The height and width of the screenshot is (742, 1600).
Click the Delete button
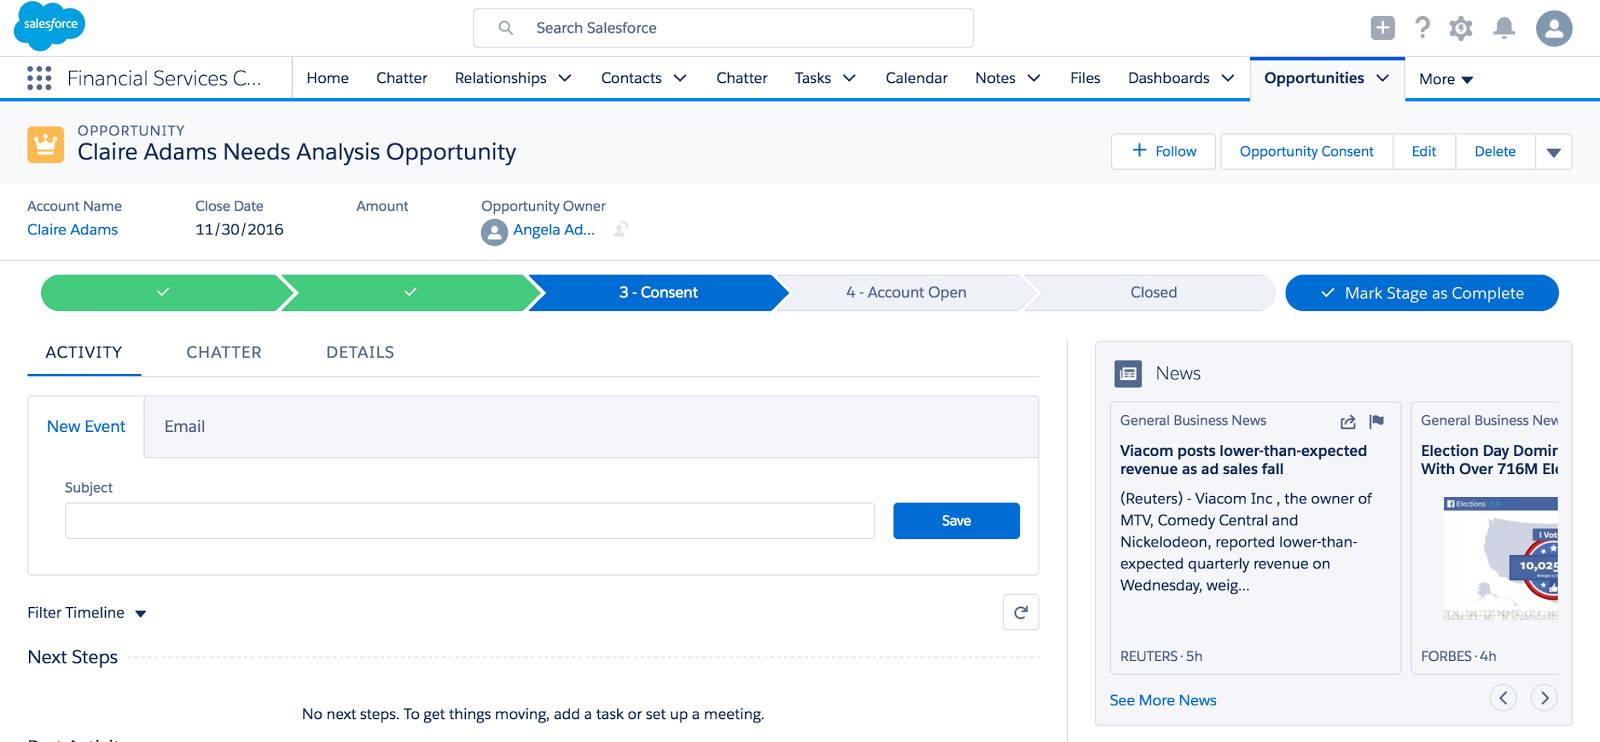point(1495,152)
